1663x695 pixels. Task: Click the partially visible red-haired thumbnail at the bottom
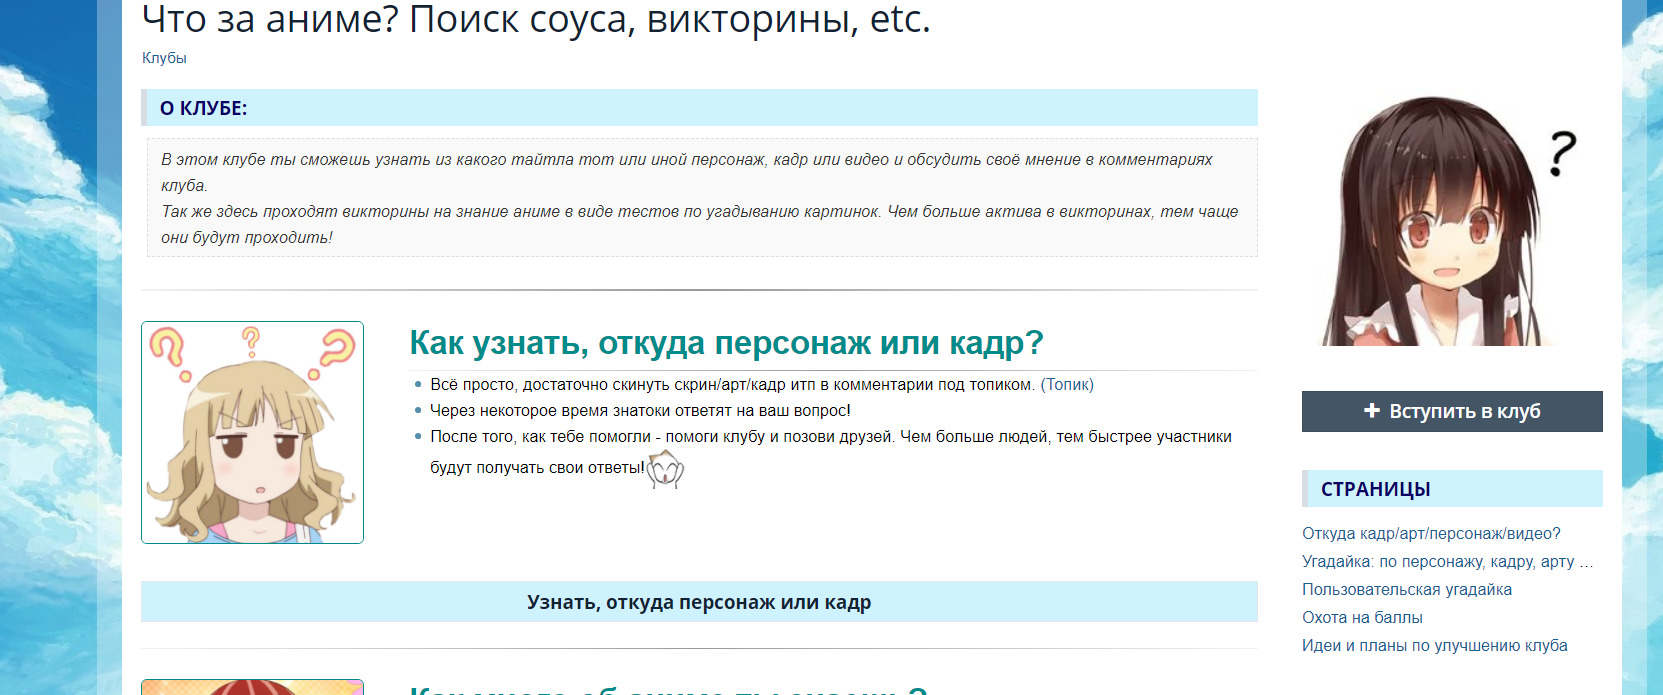(252, 687)
